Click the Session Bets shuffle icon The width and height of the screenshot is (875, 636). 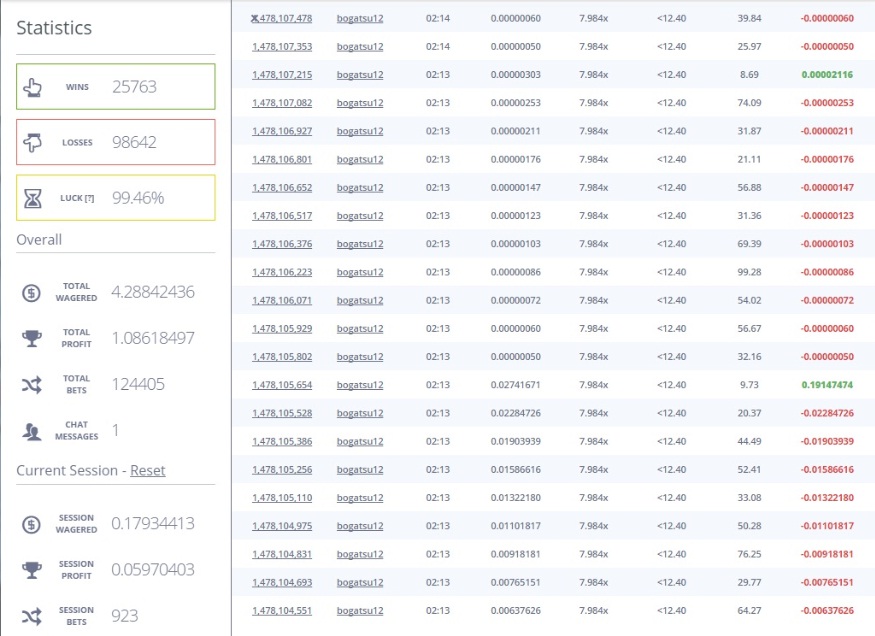click(x=32, y=616)
